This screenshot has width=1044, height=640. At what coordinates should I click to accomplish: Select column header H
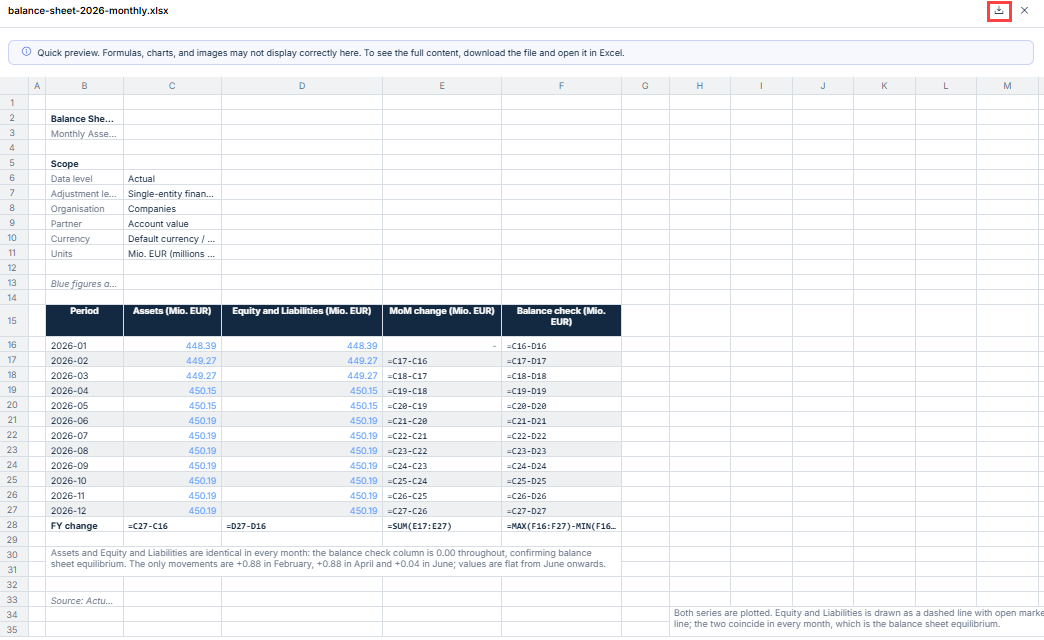coord(700,86)
